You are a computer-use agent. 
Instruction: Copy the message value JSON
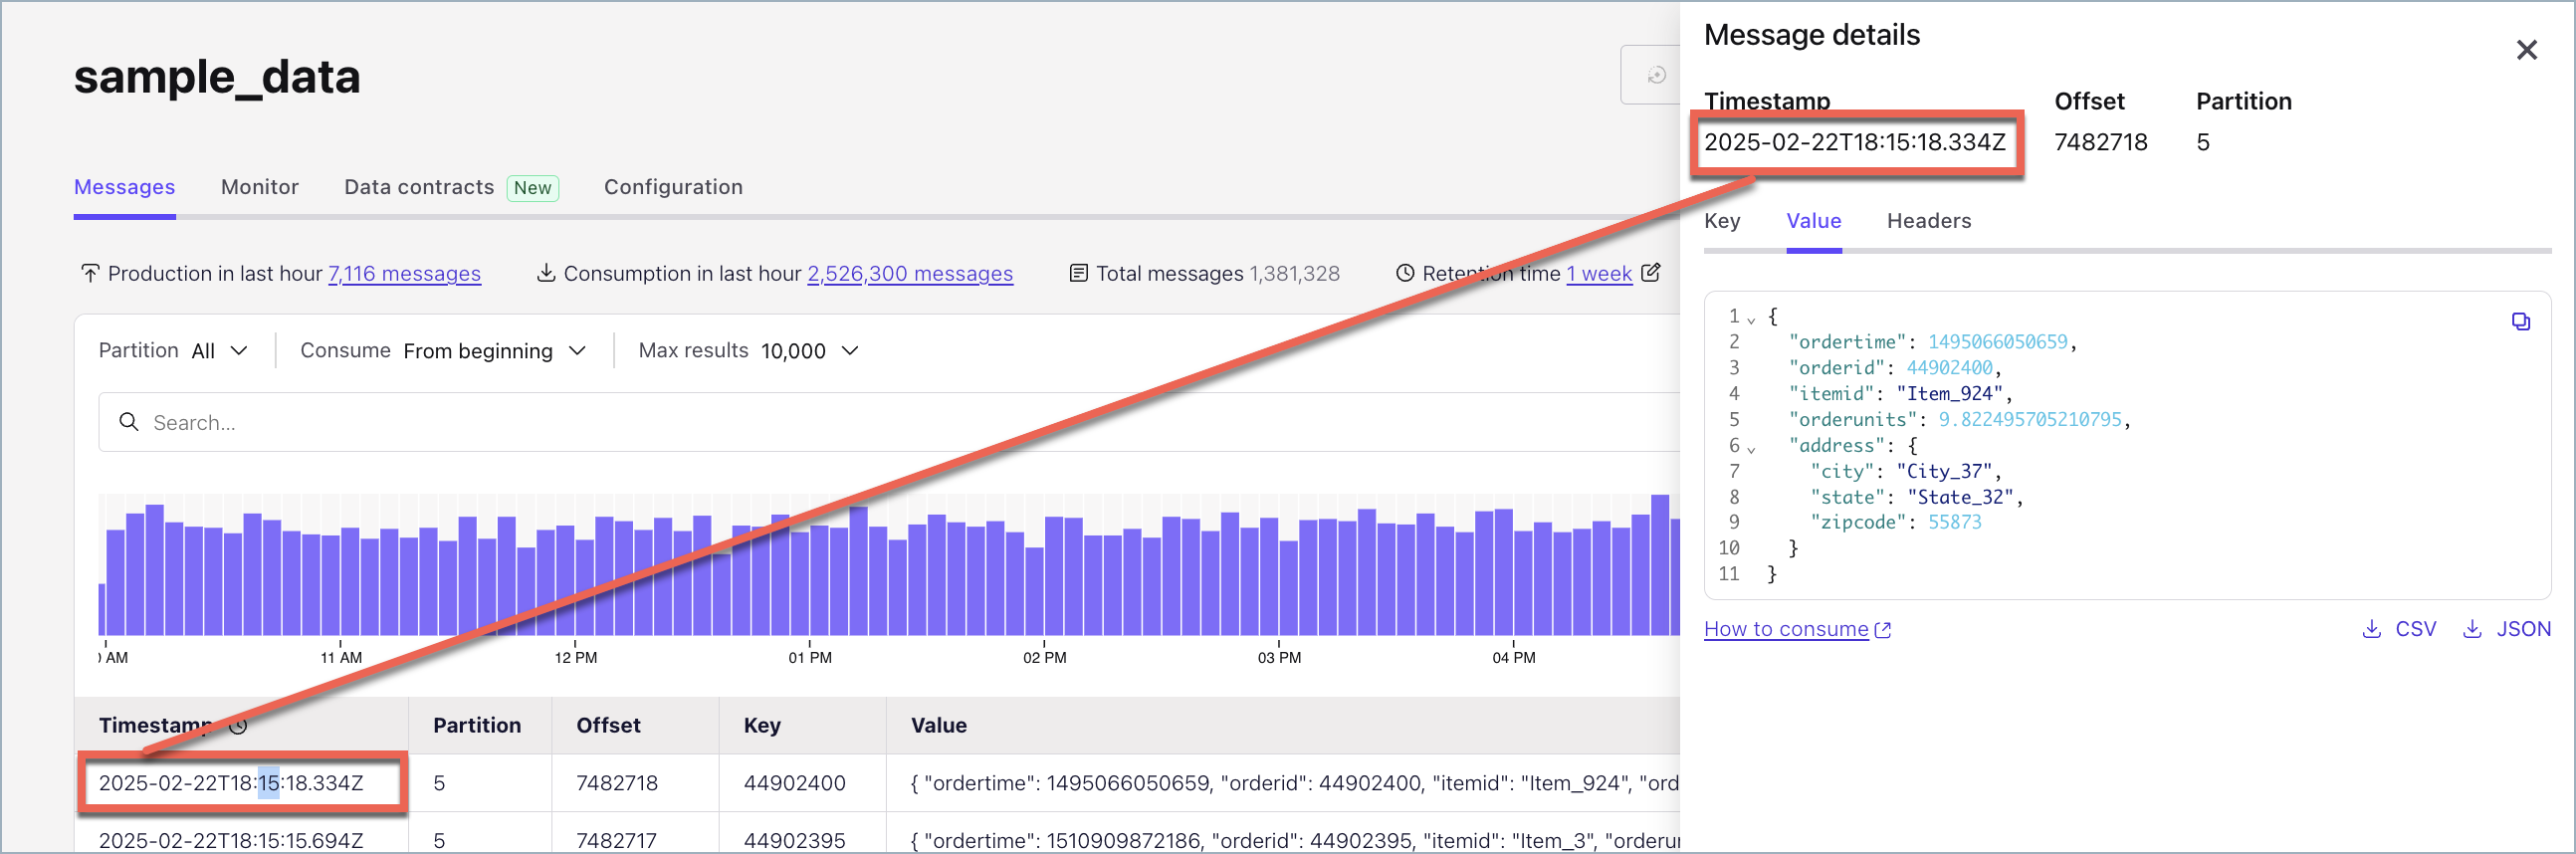(x=2520, y=321)
